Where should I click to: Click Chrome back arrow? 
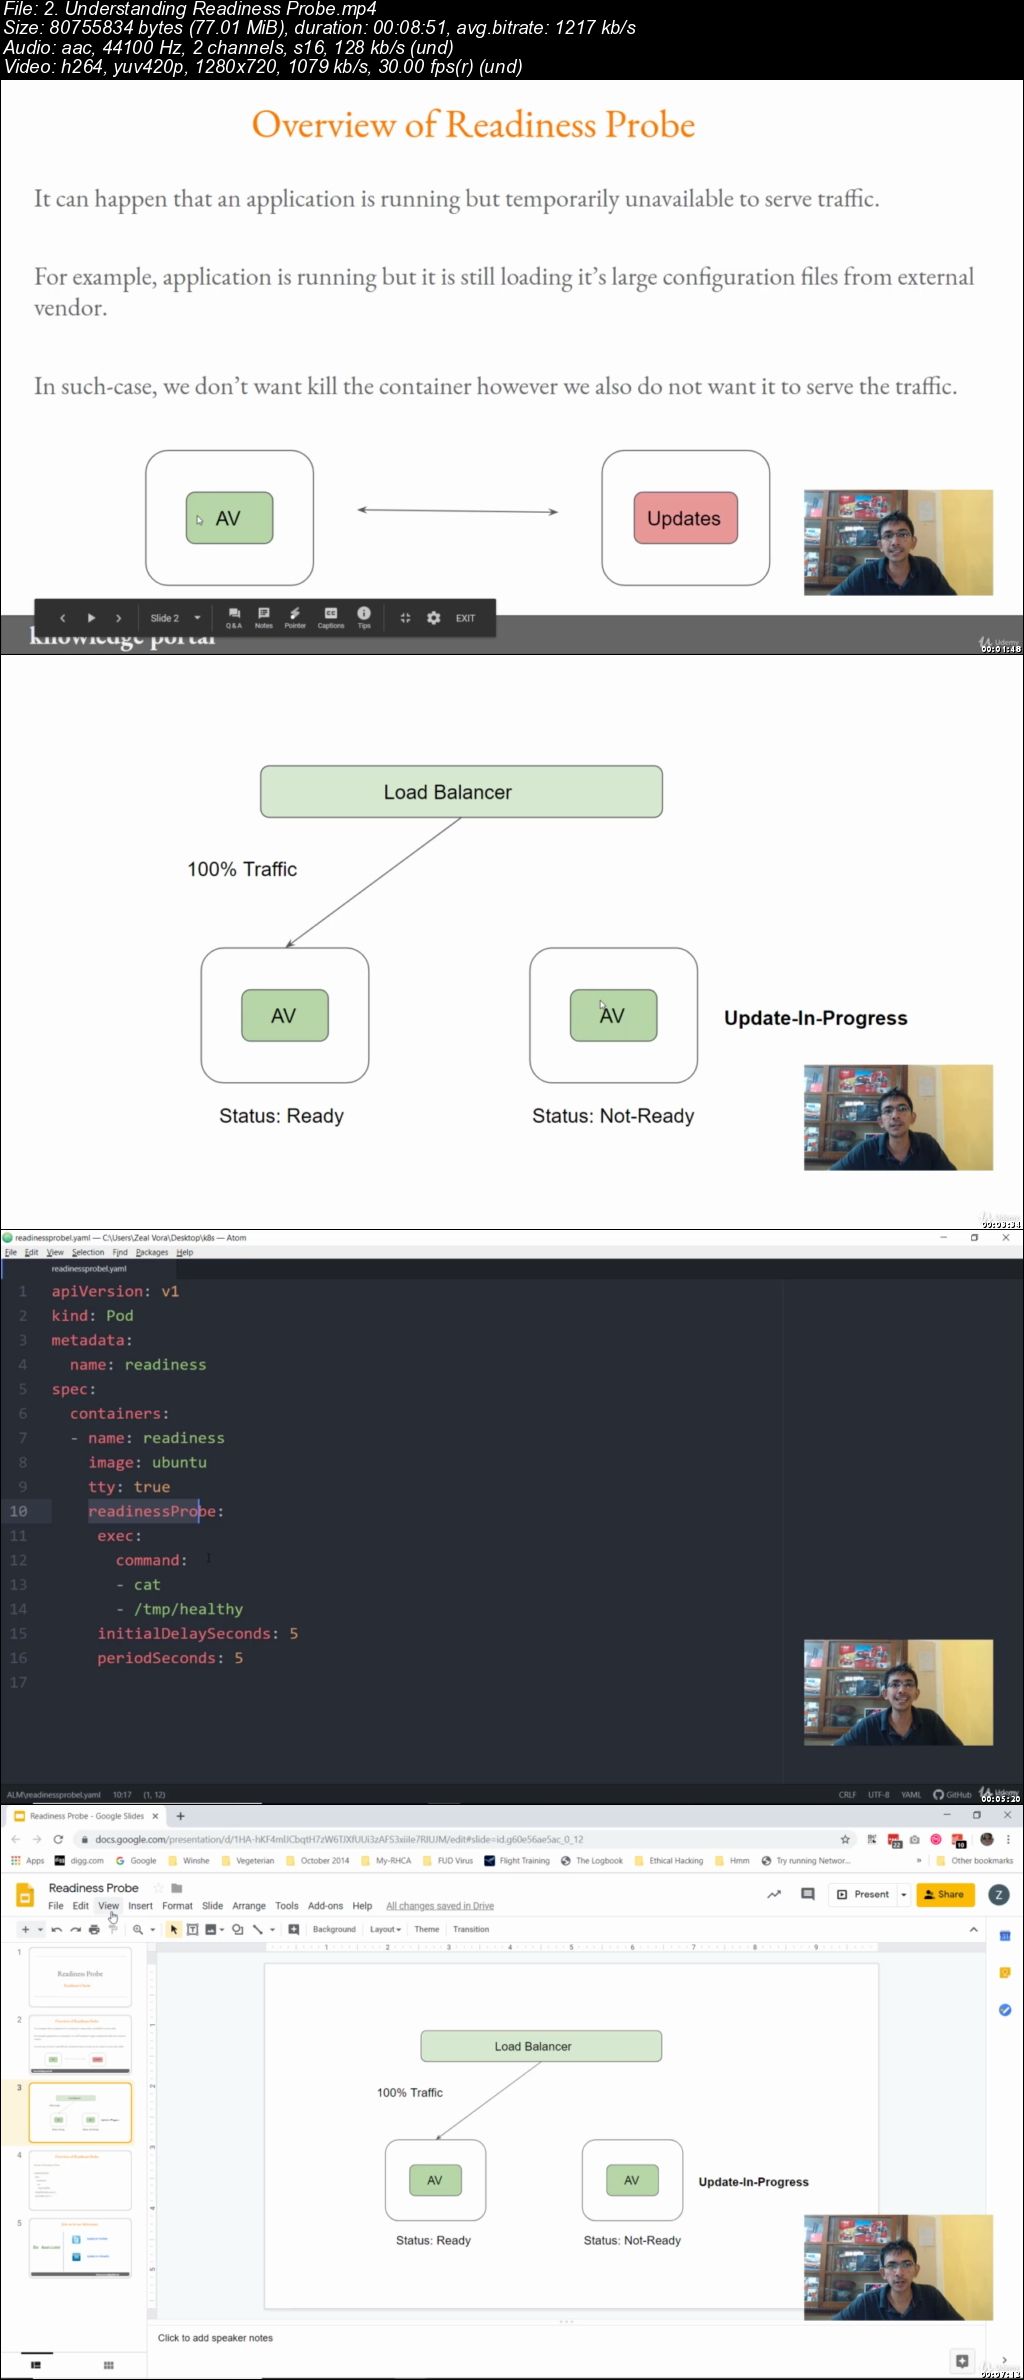click(x=15, y=1839)
